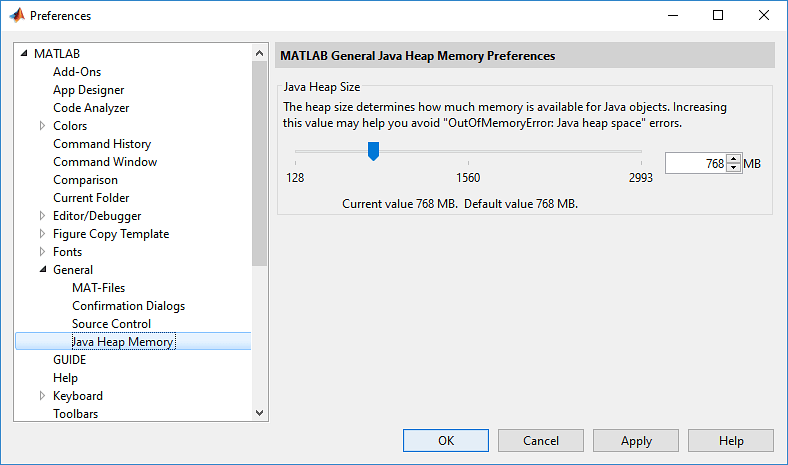Increase heap size with the up spinner arrow

click(x=734, y=158)
